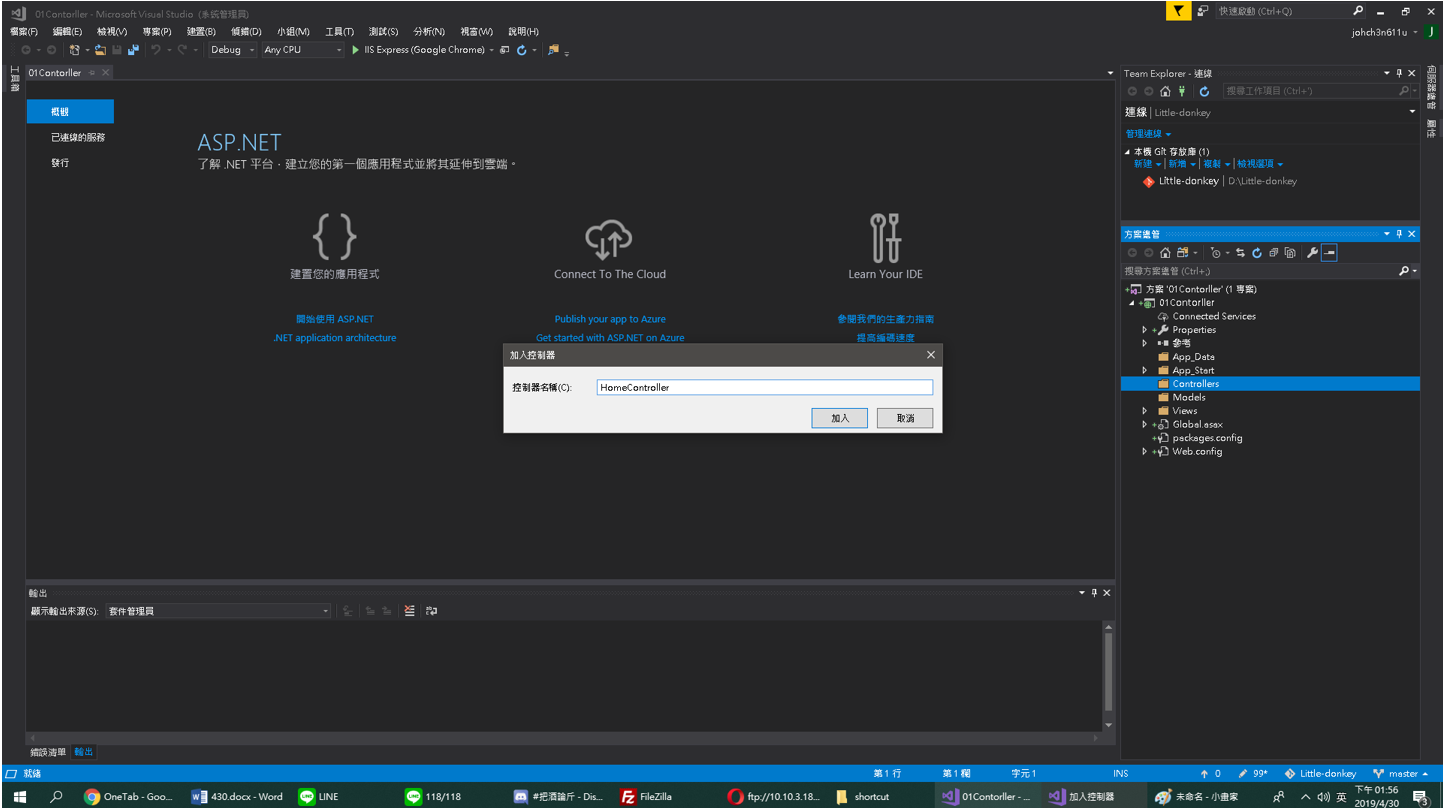This screenshot has width=1443, height=808.
Task: Expand the Views folder node
Action: [1144, 411]
